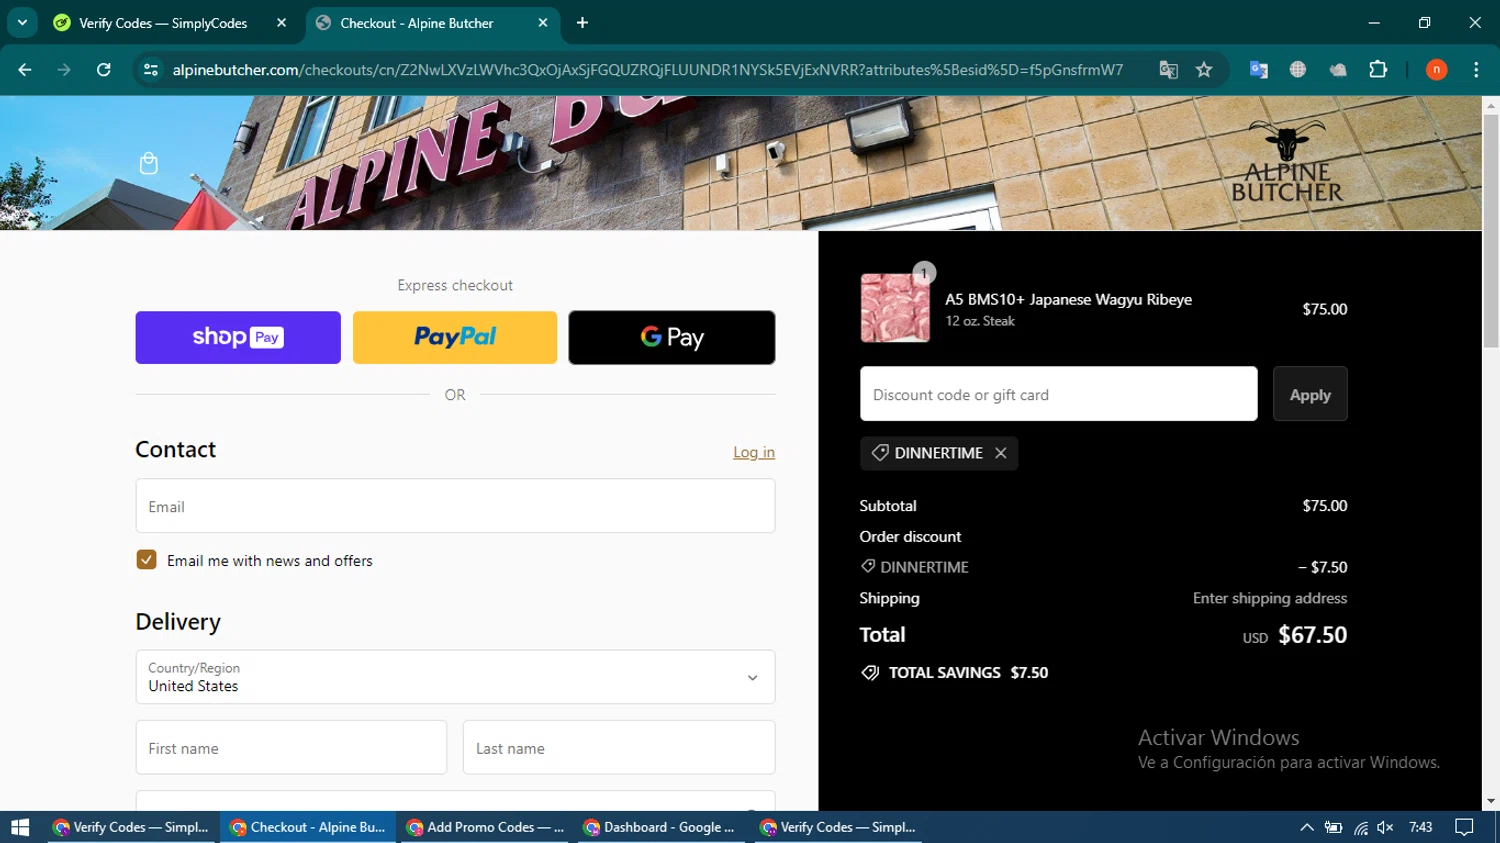Viewport: 1500px width, 843px height.
Task: Click the A5 BMS10+ Japanese Wagyu Ribeye text
Action: point(1068,299)
